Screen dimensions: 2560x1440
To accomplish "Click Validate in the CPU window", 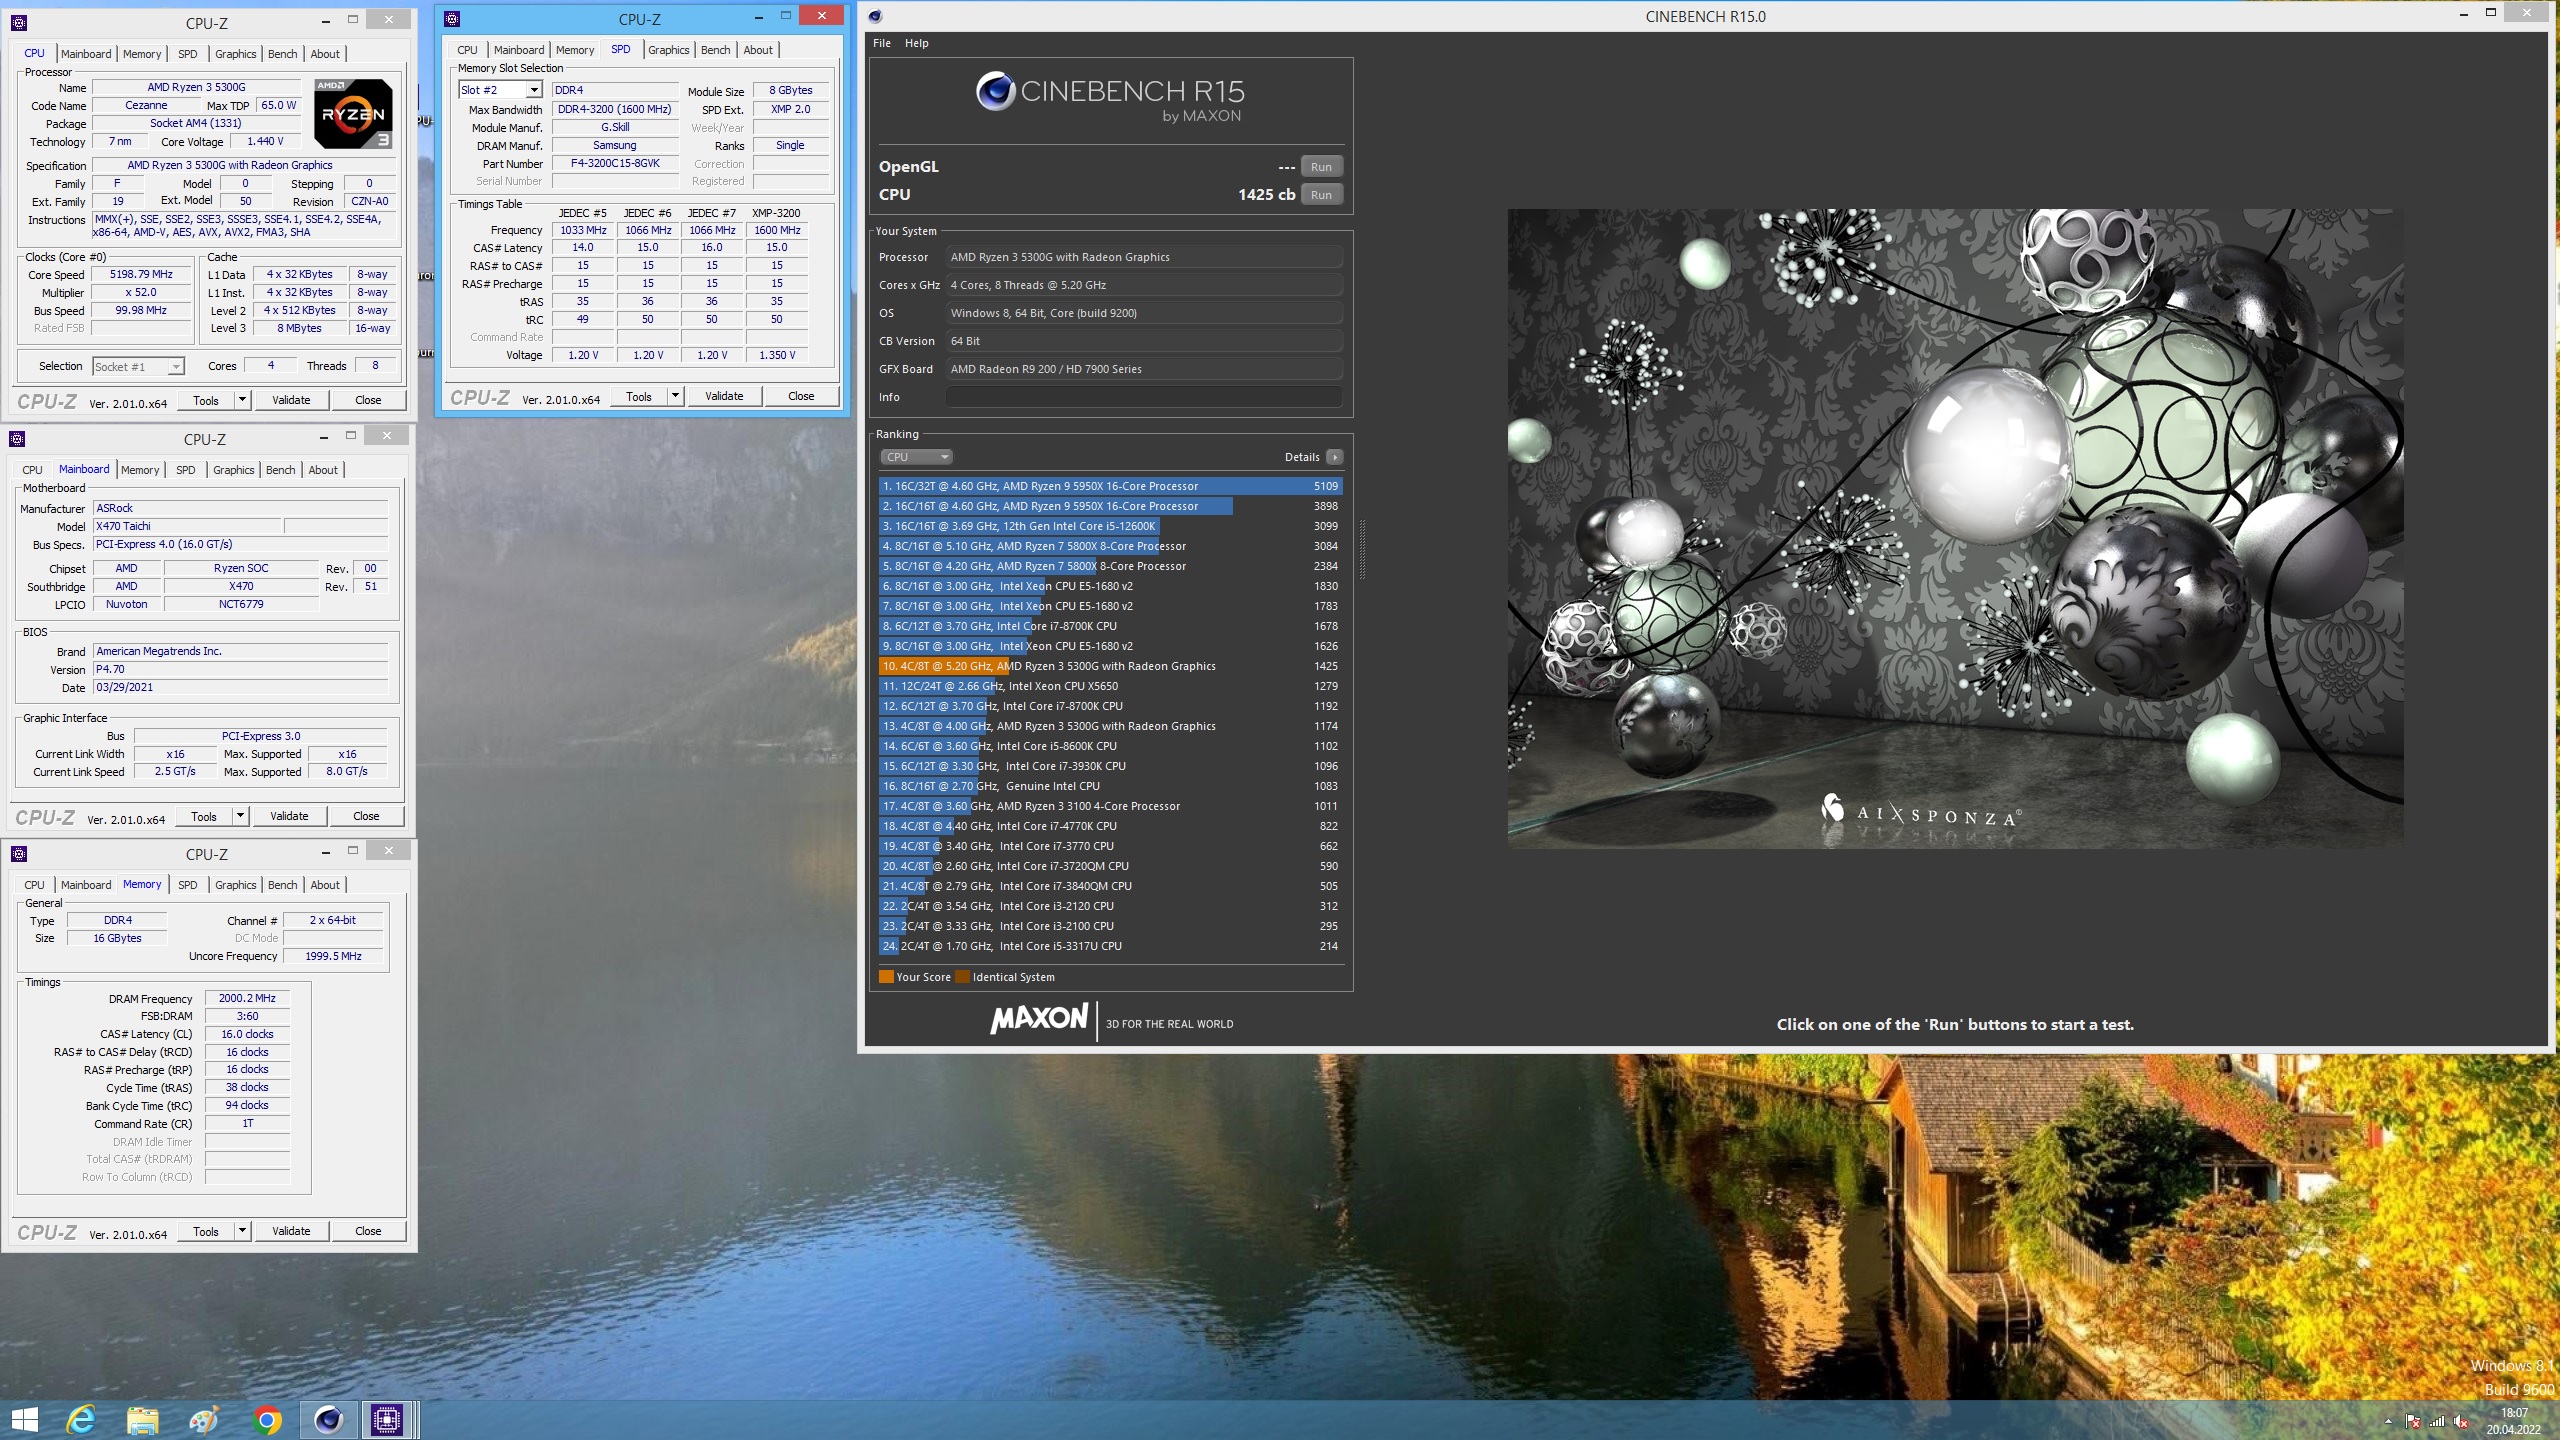I will [x=291, y=400].
